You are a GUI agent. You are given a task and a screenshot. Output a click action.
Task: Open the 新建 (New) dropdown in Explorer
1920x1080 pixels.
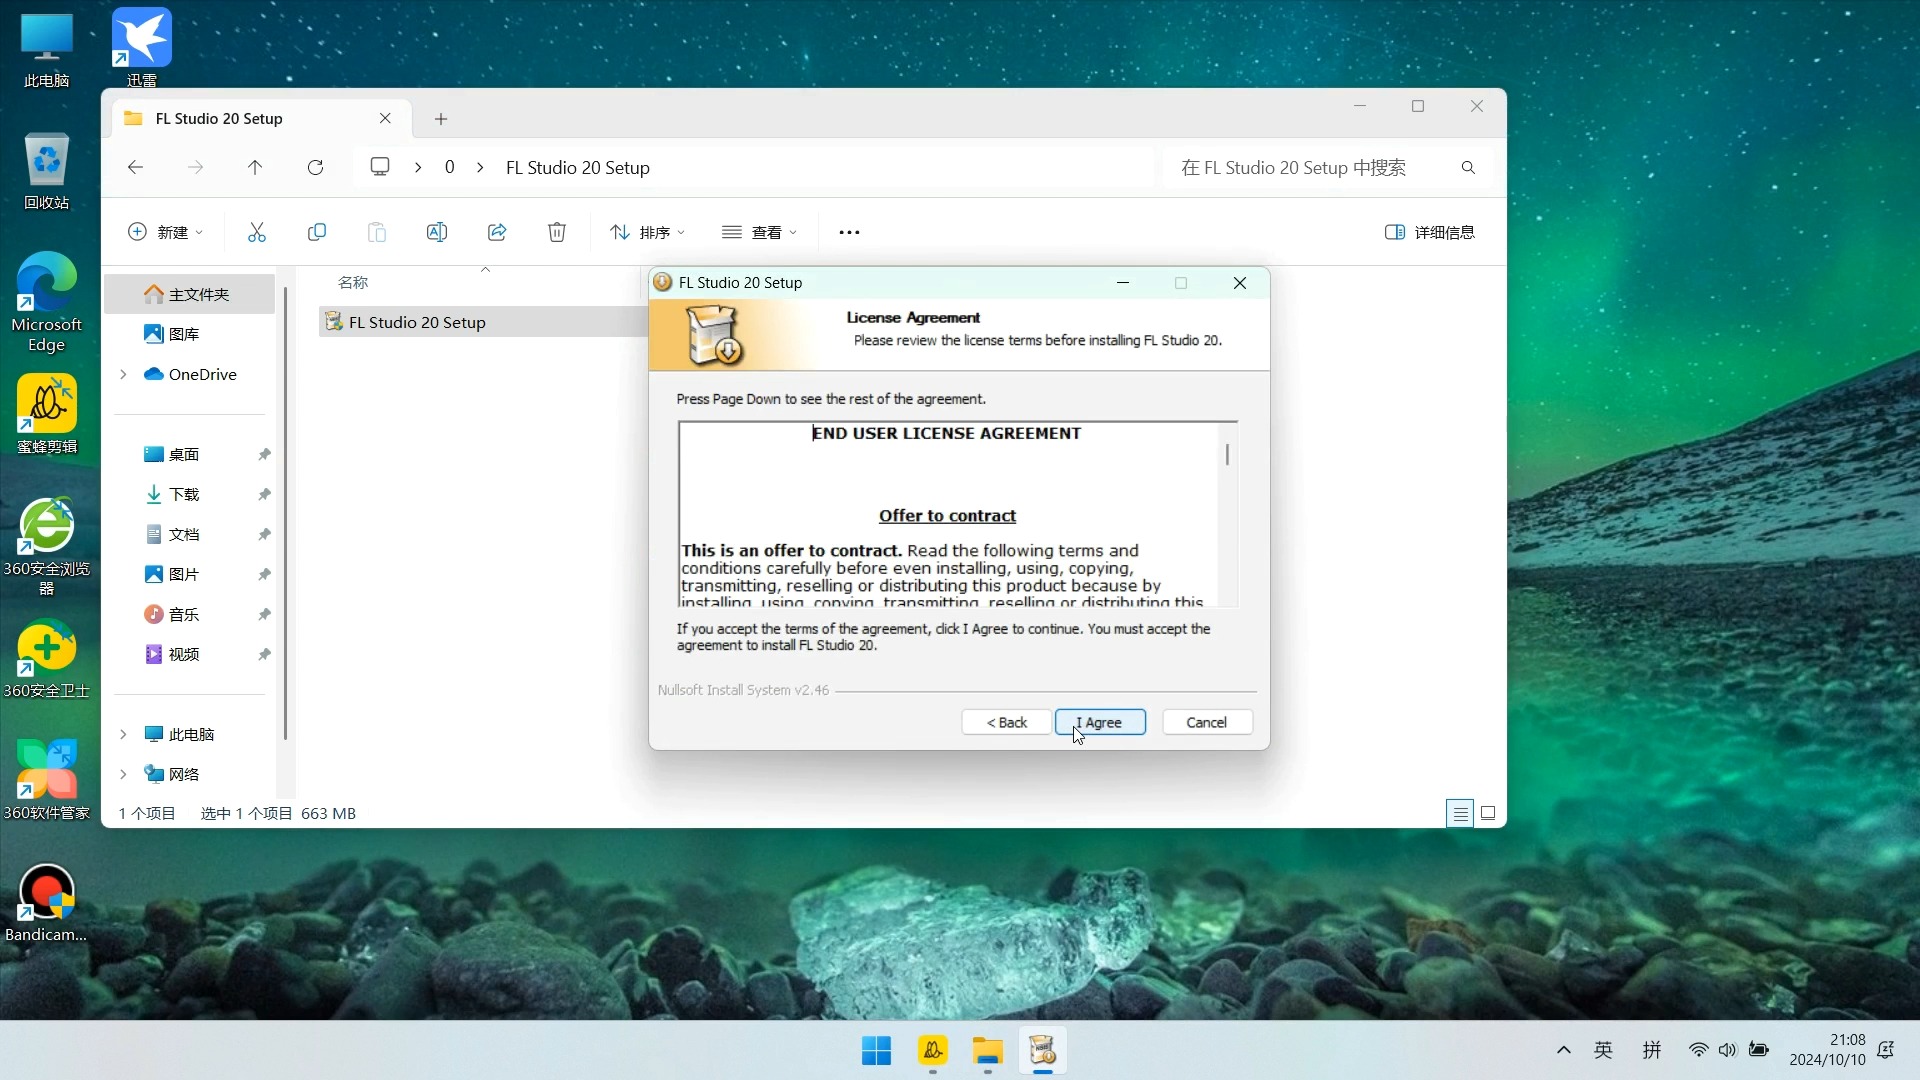pos(166,232)
